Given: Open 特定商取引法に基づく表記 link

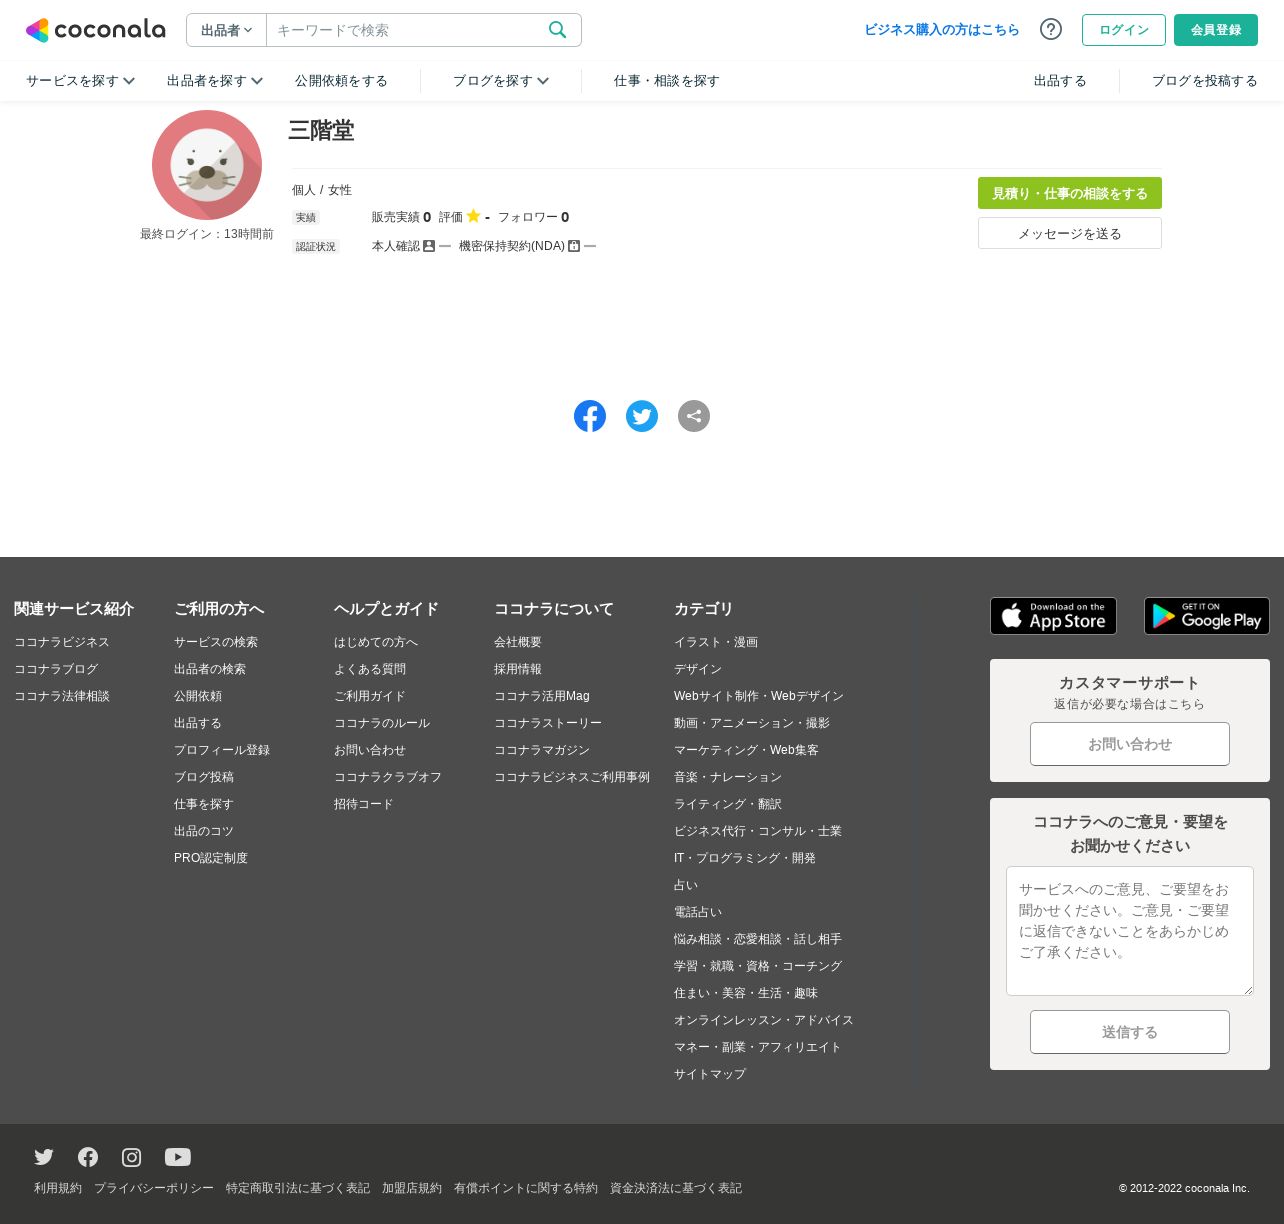Looking at the screenshot, I should pyautogui.click(x=298, y=1188).
